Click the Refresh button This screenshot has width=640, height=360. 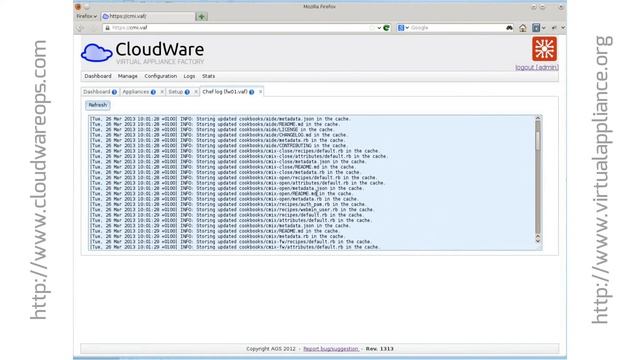coord(98,105)
